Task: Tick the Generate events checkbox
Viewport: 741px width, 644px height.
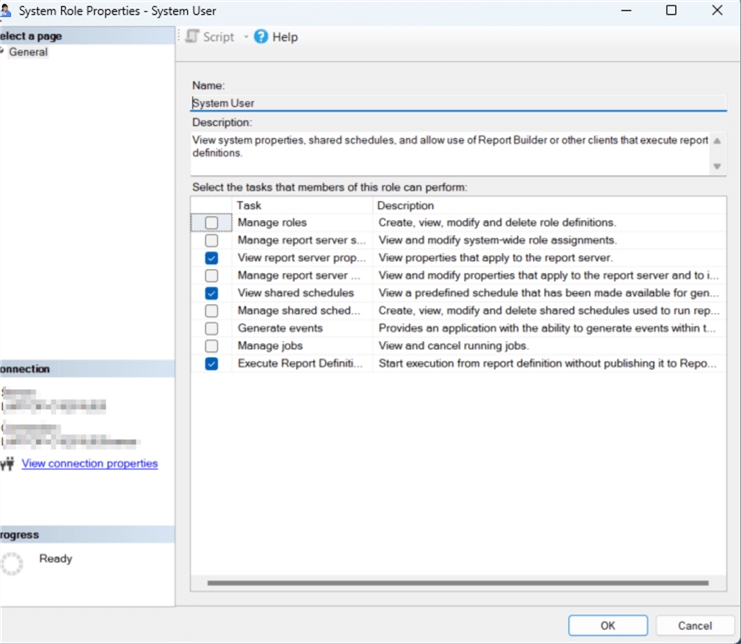Action: click(211, 328)
